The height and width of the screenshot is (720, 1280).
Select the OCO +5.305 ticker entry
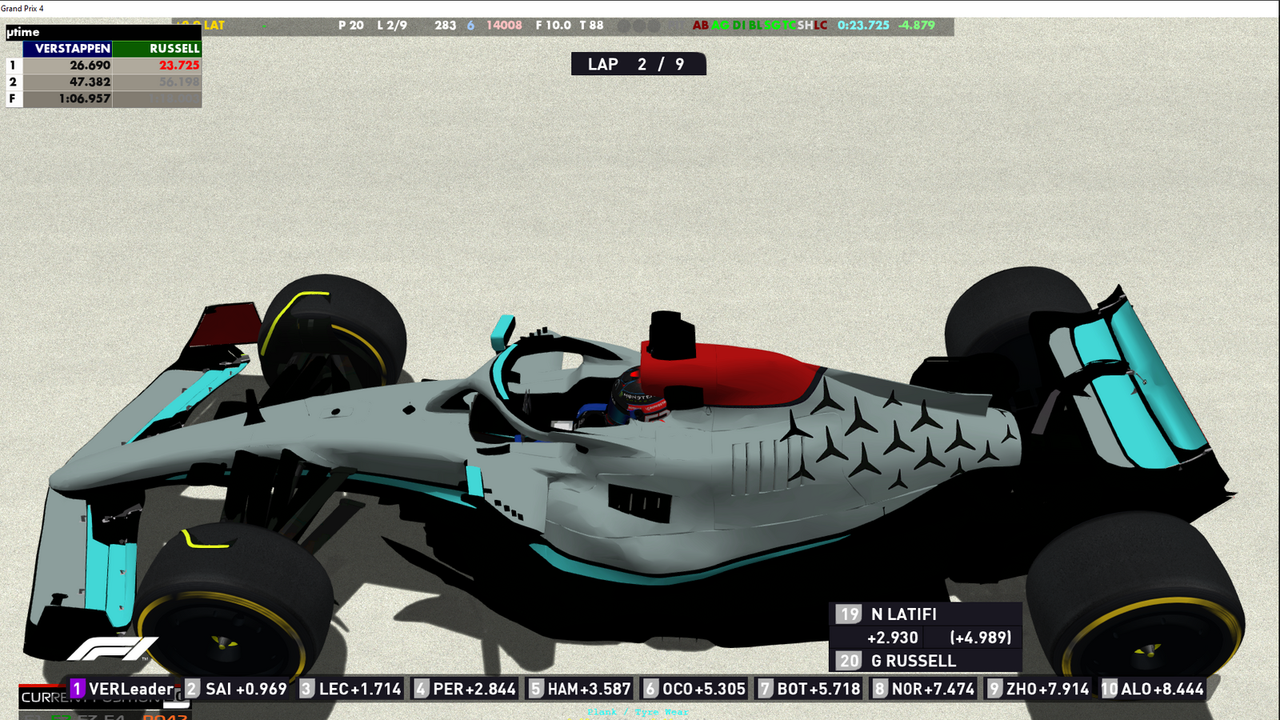[695, 688]
